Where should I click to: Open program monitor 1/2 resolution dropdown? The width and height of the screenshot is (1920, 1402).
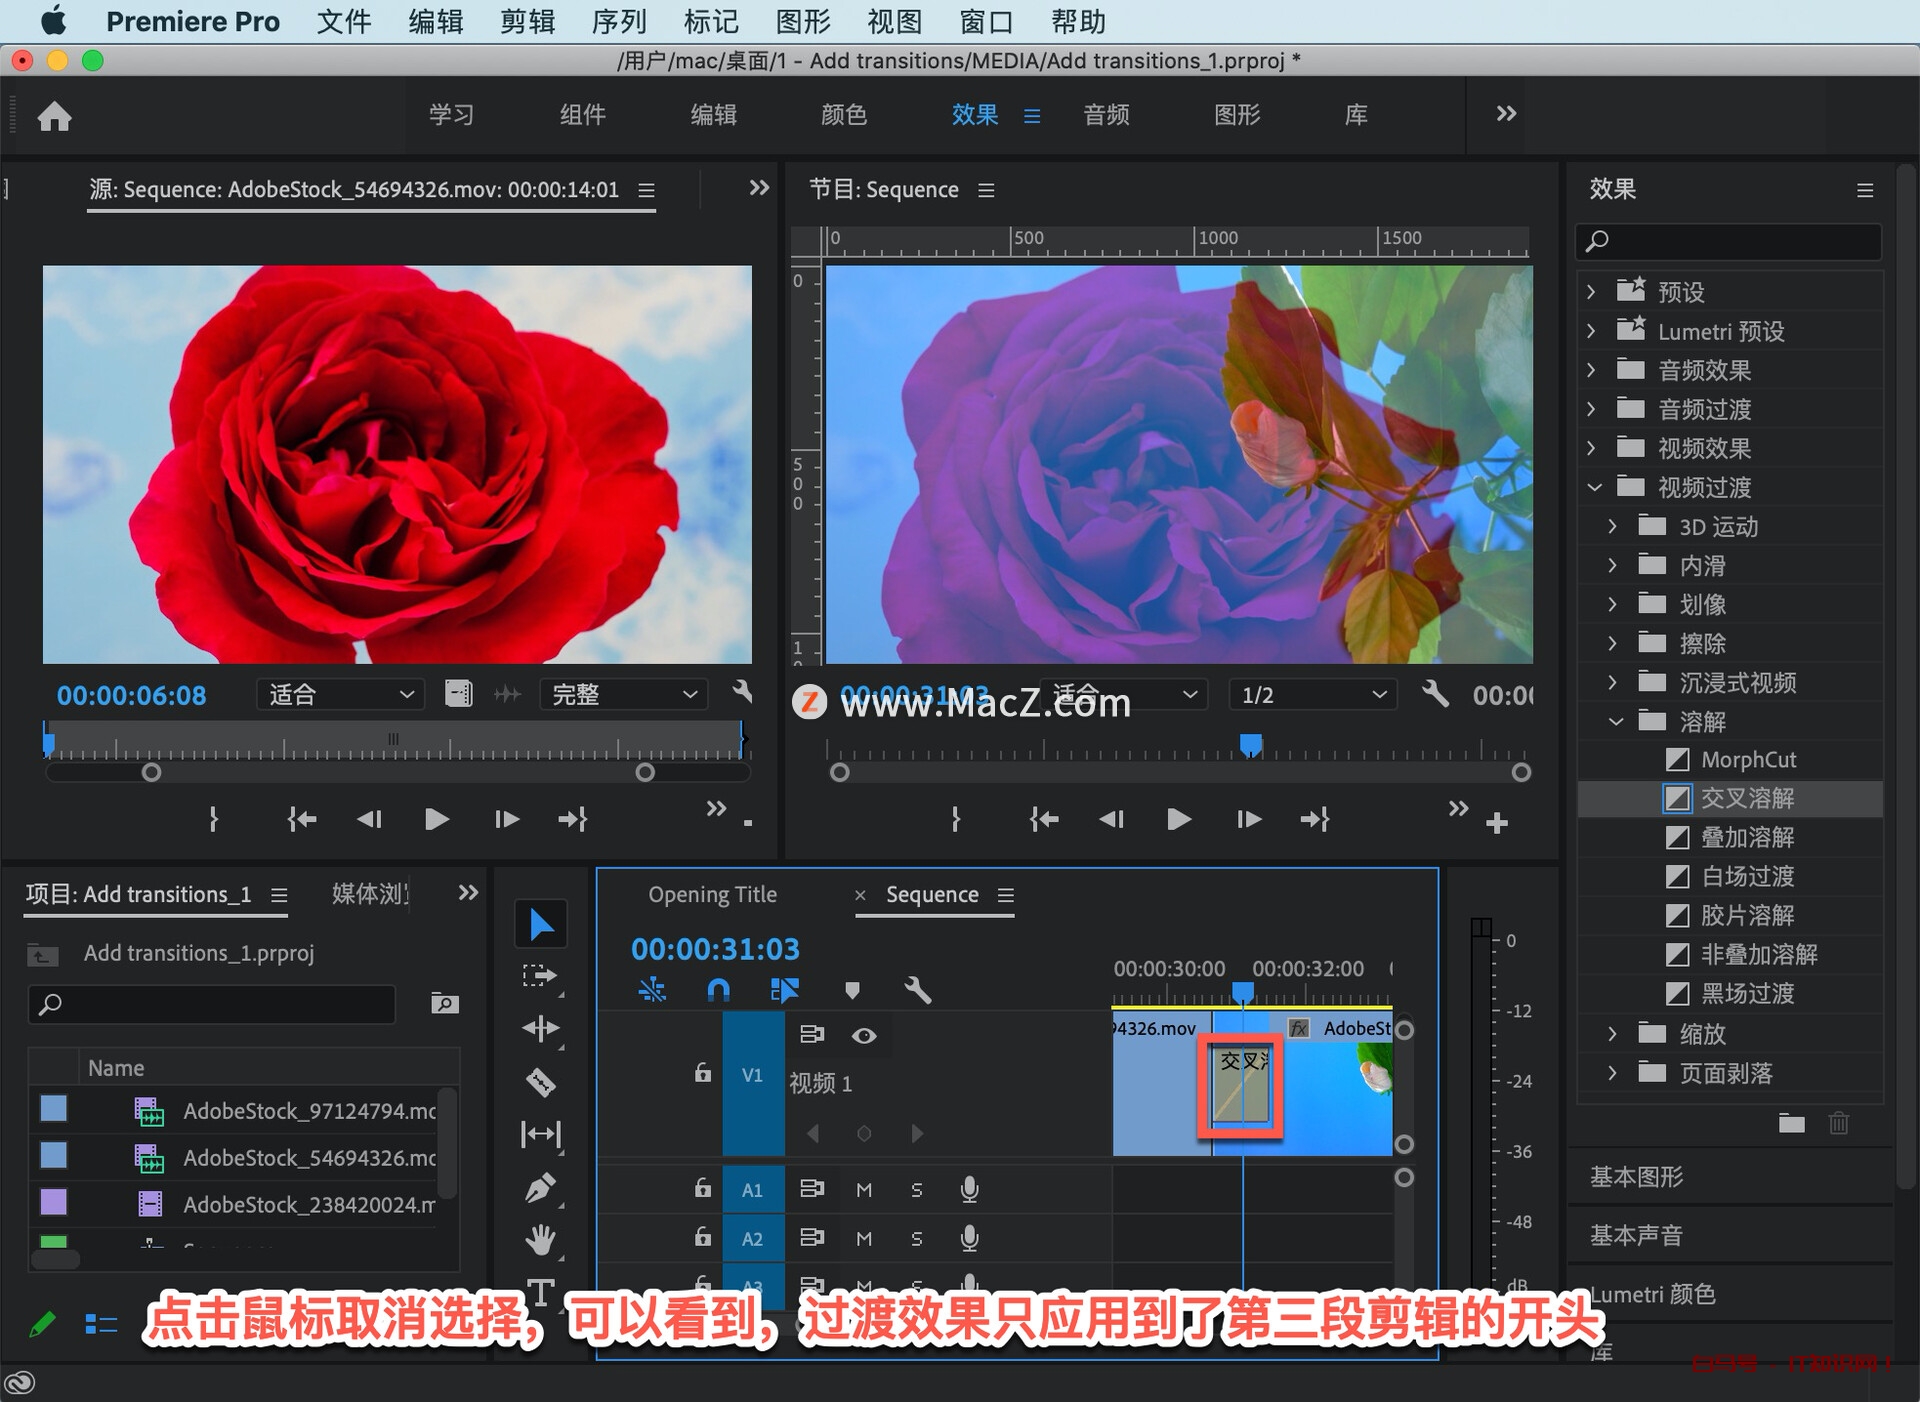coord(1312,694)
